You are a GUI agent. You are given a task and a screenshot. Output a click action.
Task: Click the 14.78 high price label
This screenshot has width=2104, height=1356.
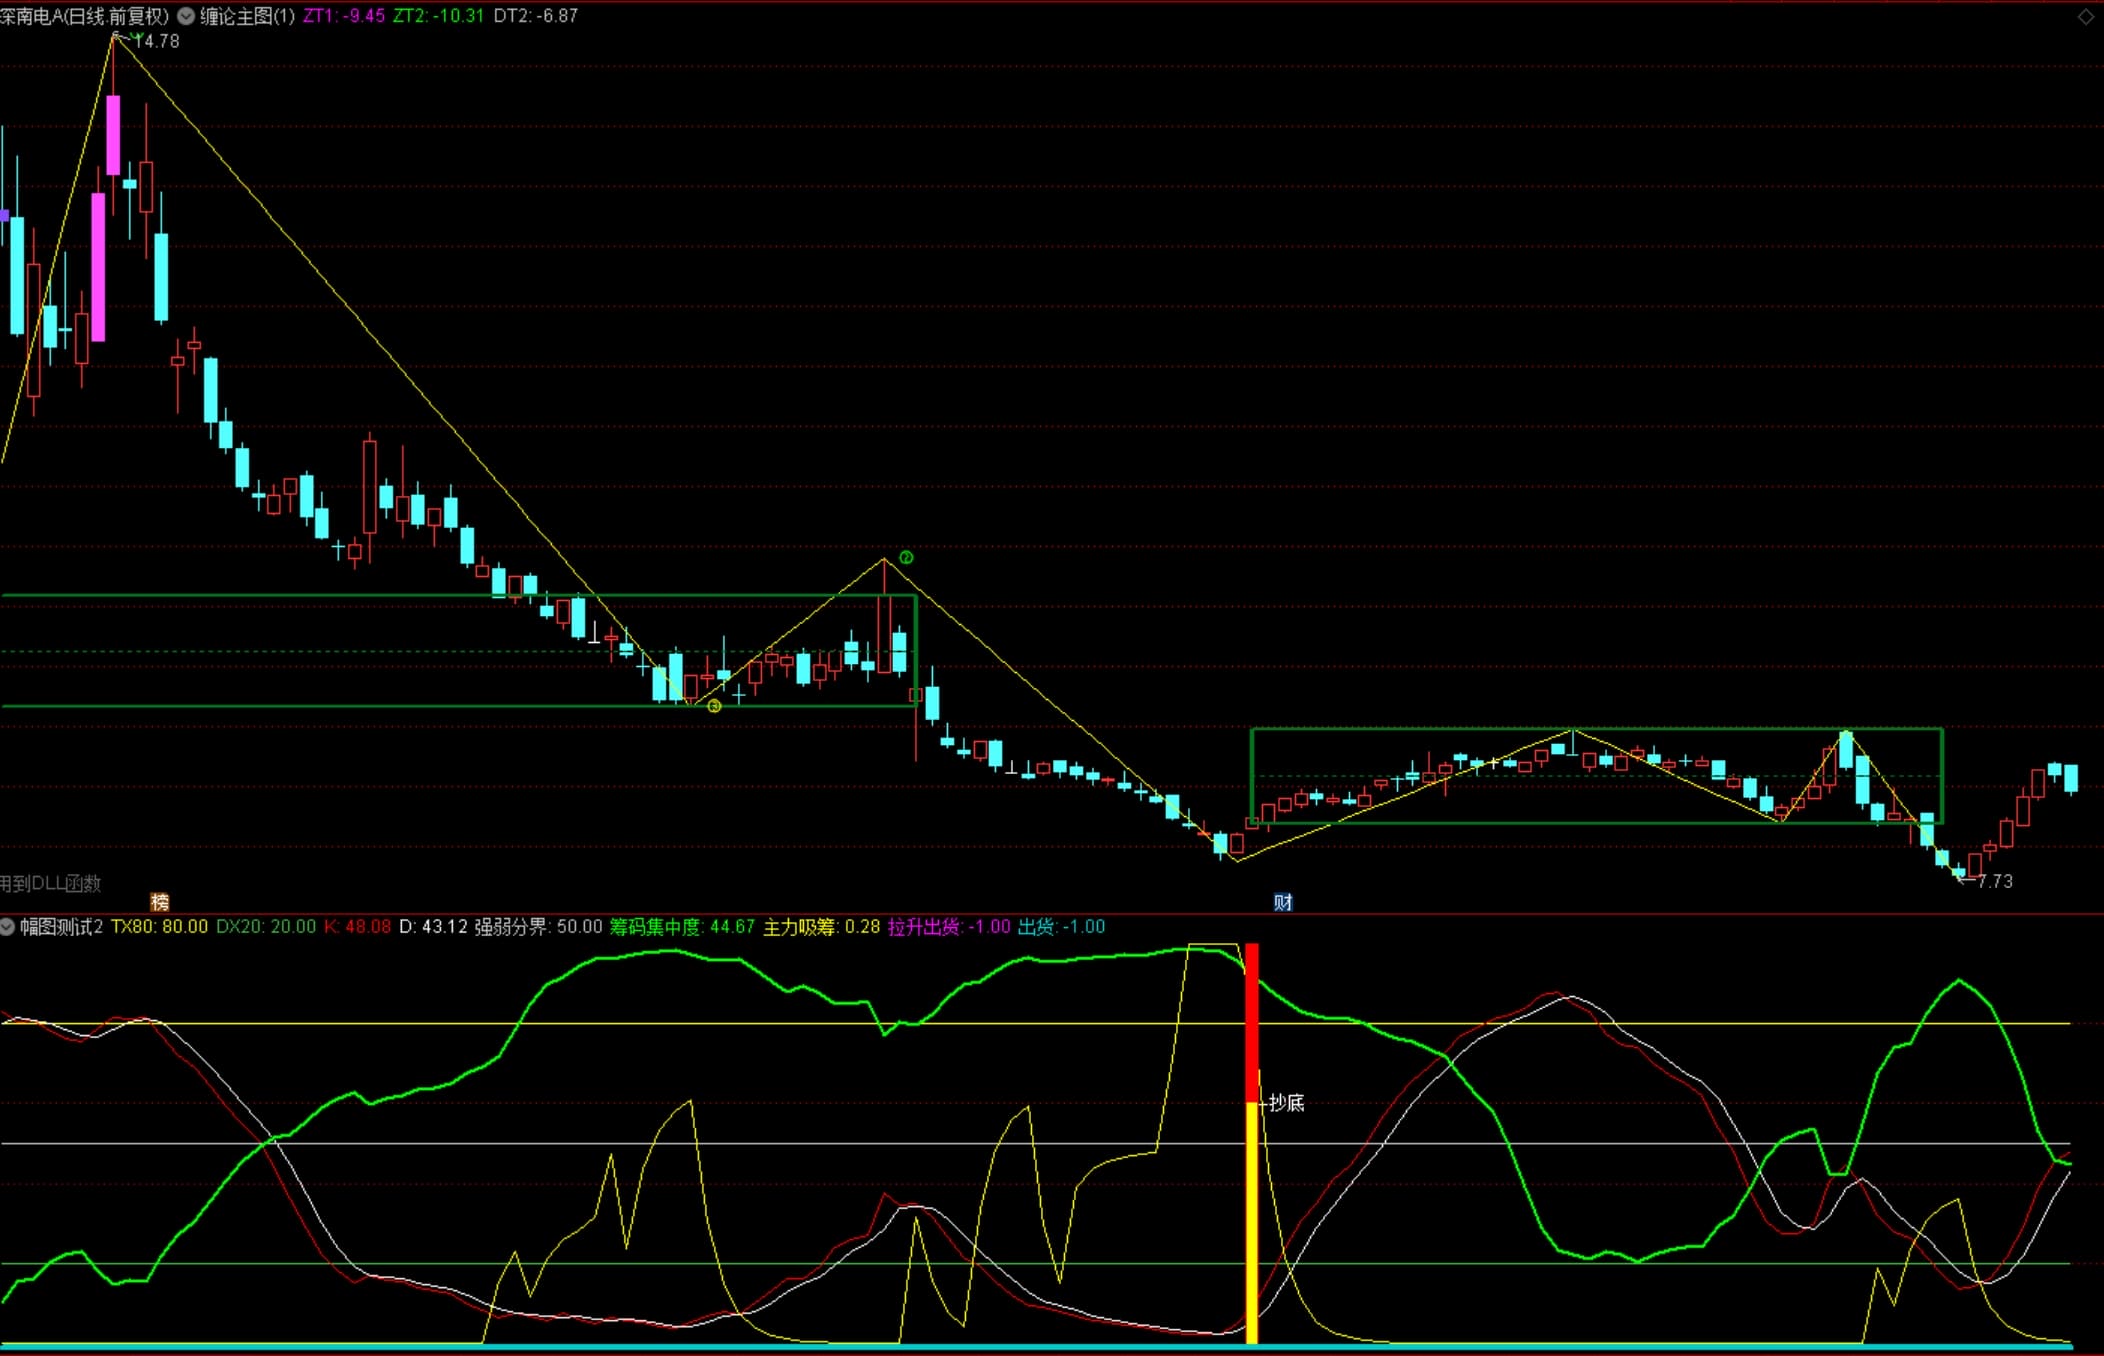[x=157, y=41]
